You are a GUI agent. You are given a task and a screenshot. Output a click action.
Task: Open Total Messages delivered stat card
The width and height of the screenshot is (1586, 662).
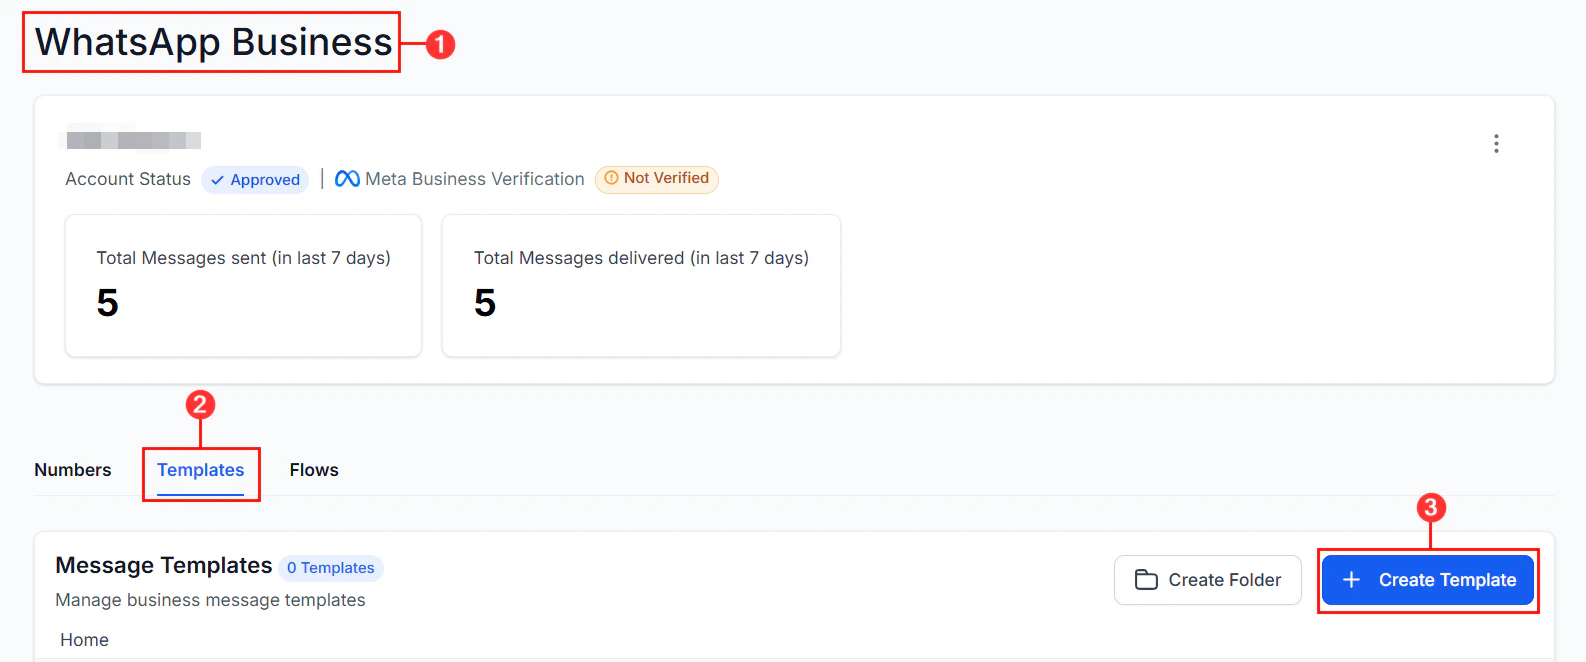(x=641, y=285)
